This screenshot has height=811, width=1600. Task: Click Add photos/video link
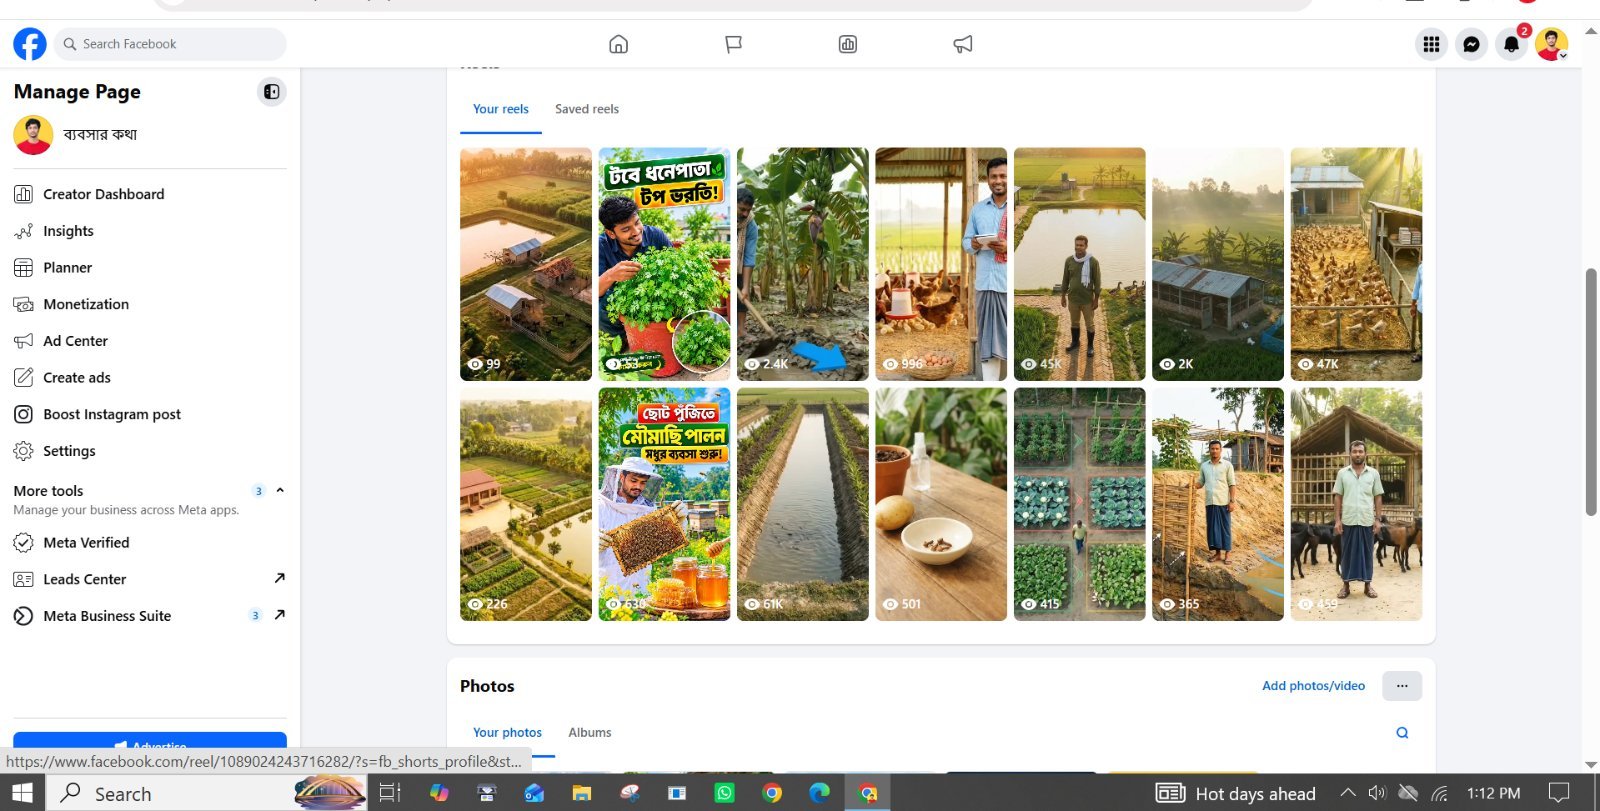click(1313, 686)
